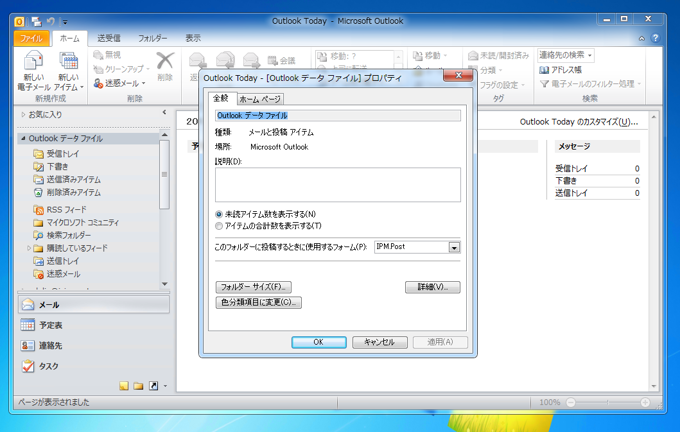Click the Folder List icon in navigation bar
Viewport: 680px width, 432px height.
[138, 386]
